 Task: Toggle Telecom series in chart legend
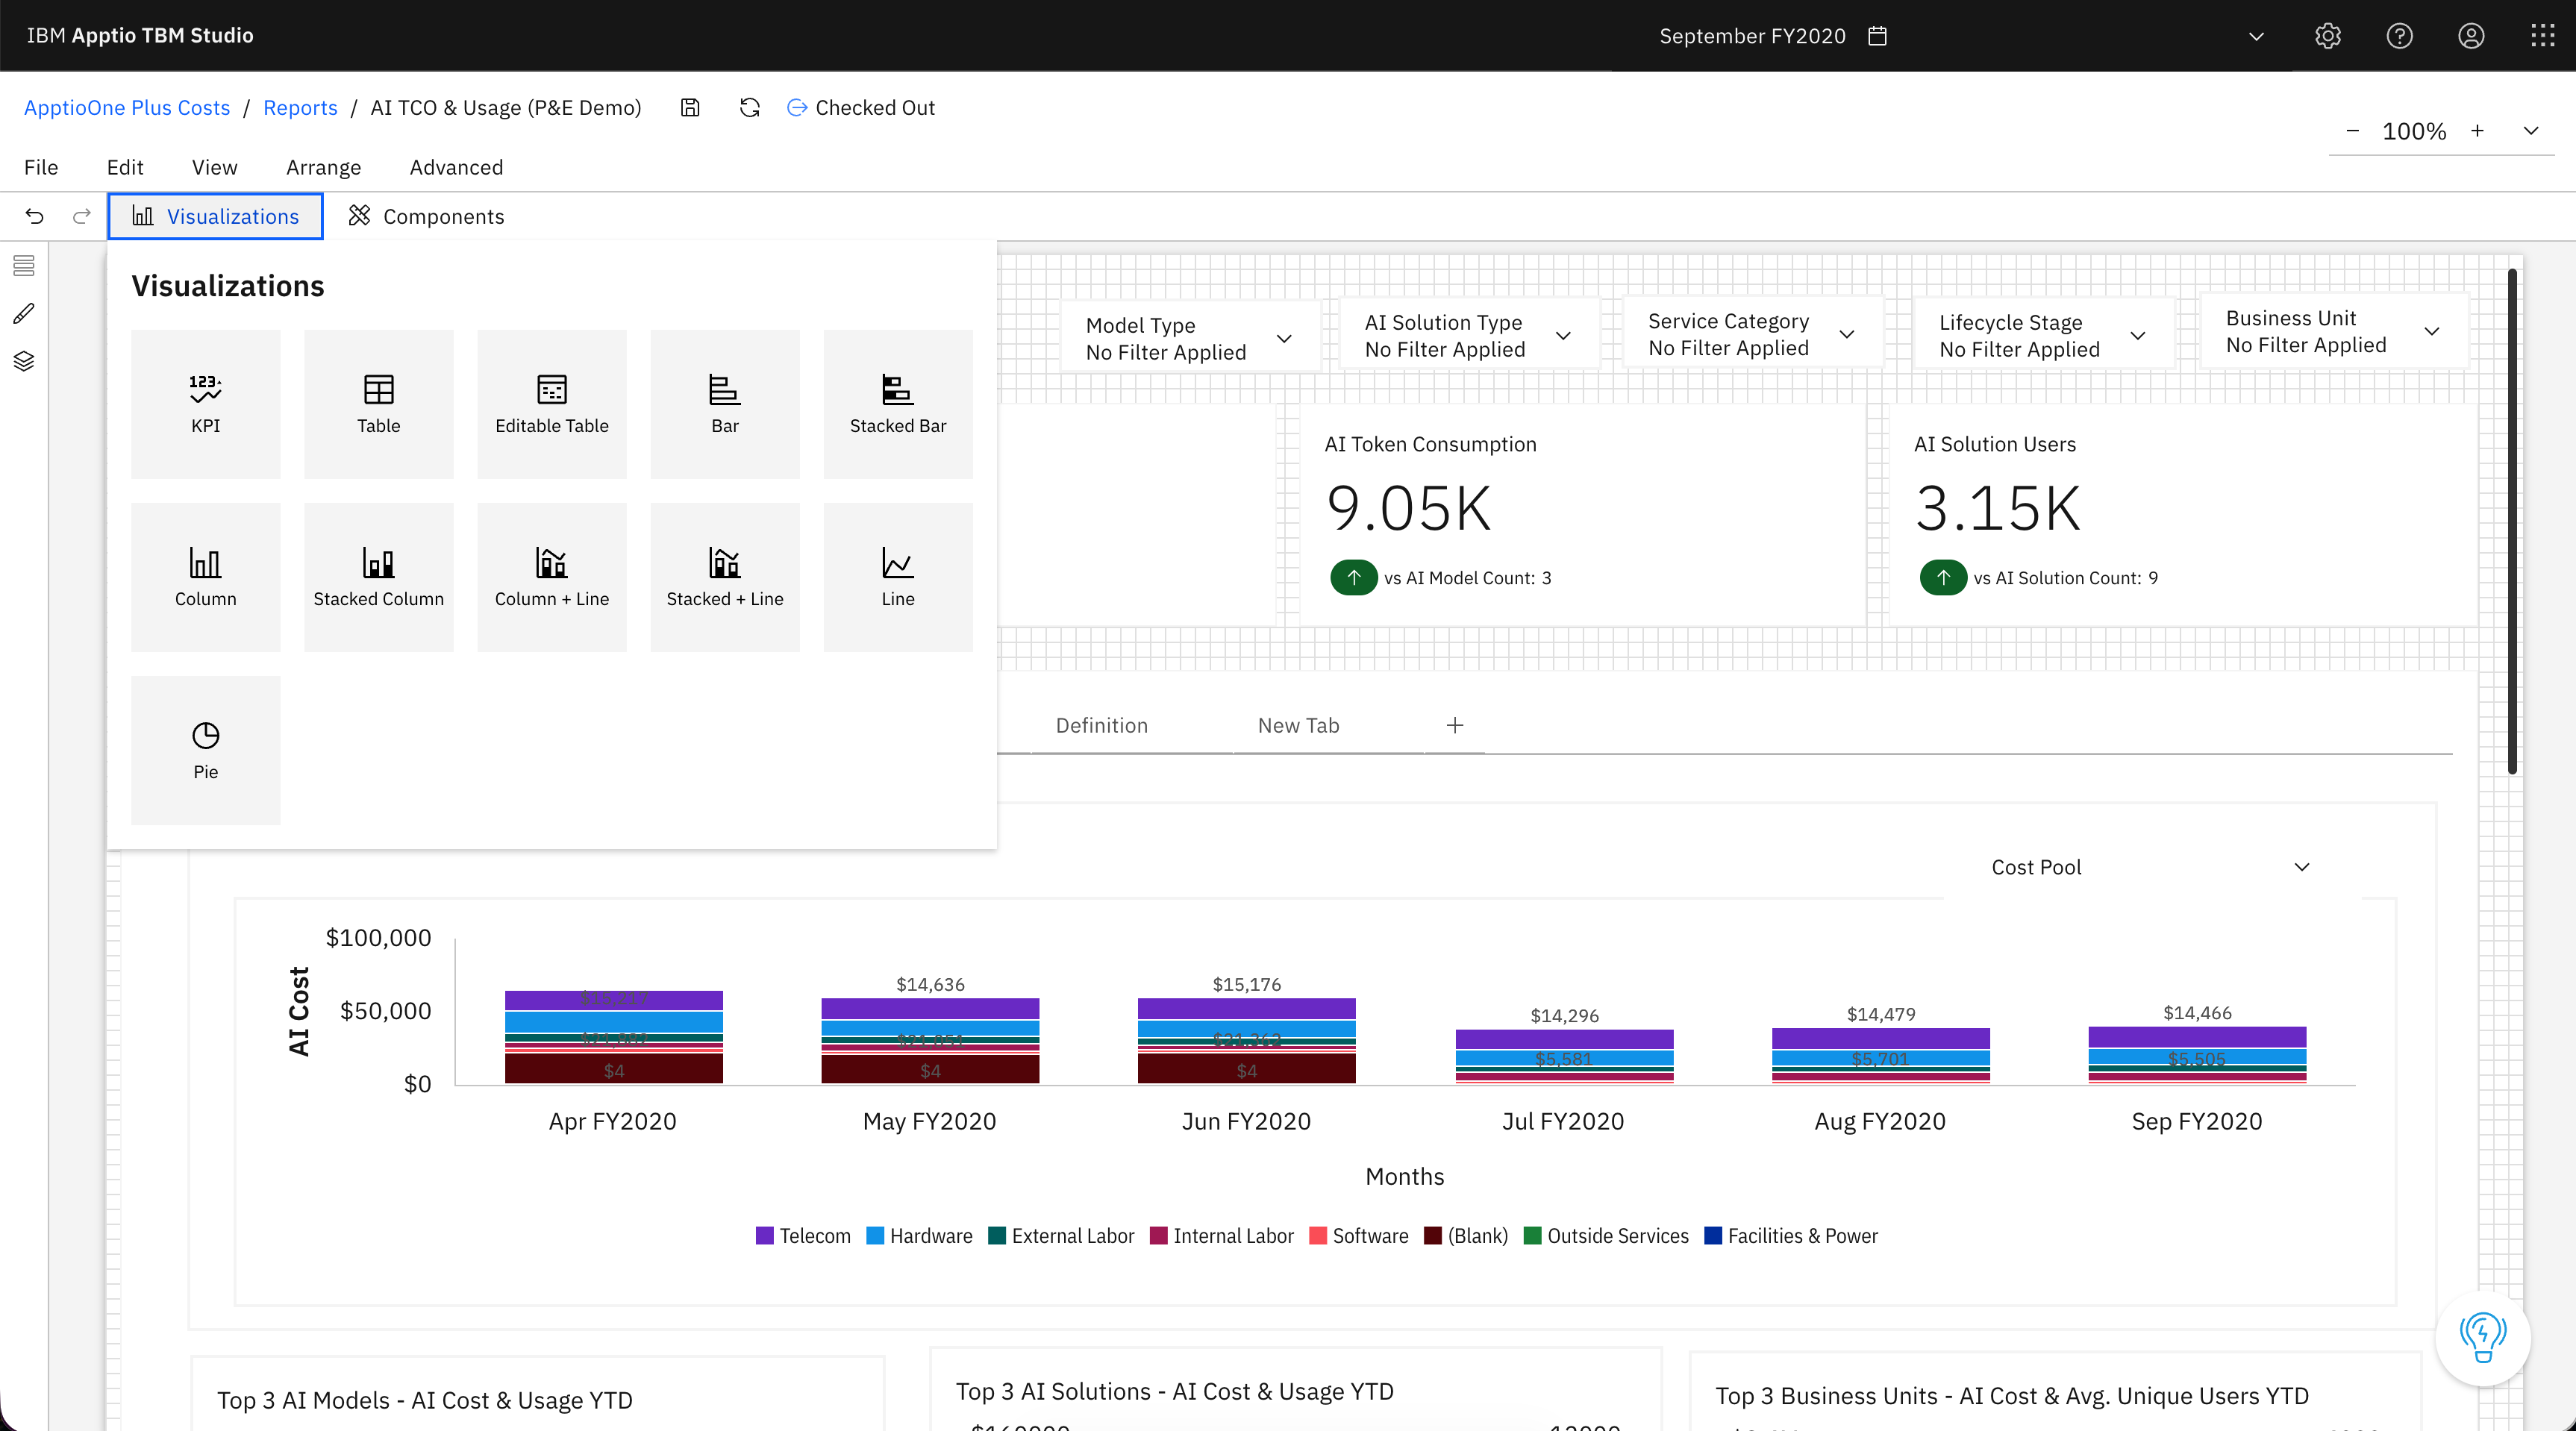(802, 1236)
